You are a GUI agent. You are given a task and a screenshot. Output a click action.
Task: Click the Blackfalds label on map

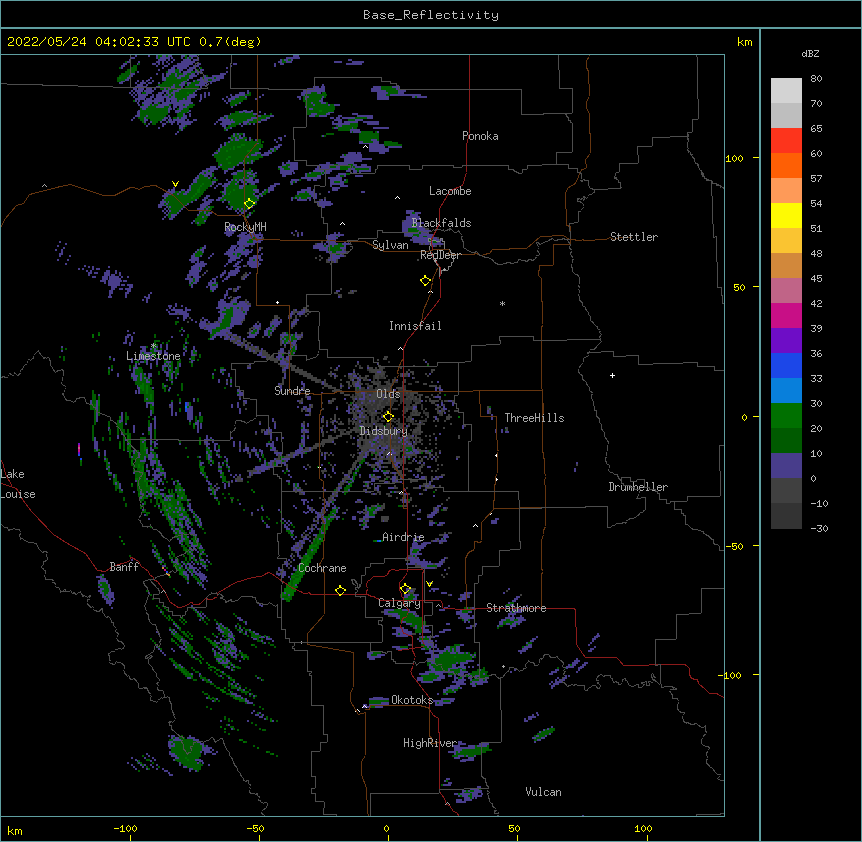pos(441,223)
